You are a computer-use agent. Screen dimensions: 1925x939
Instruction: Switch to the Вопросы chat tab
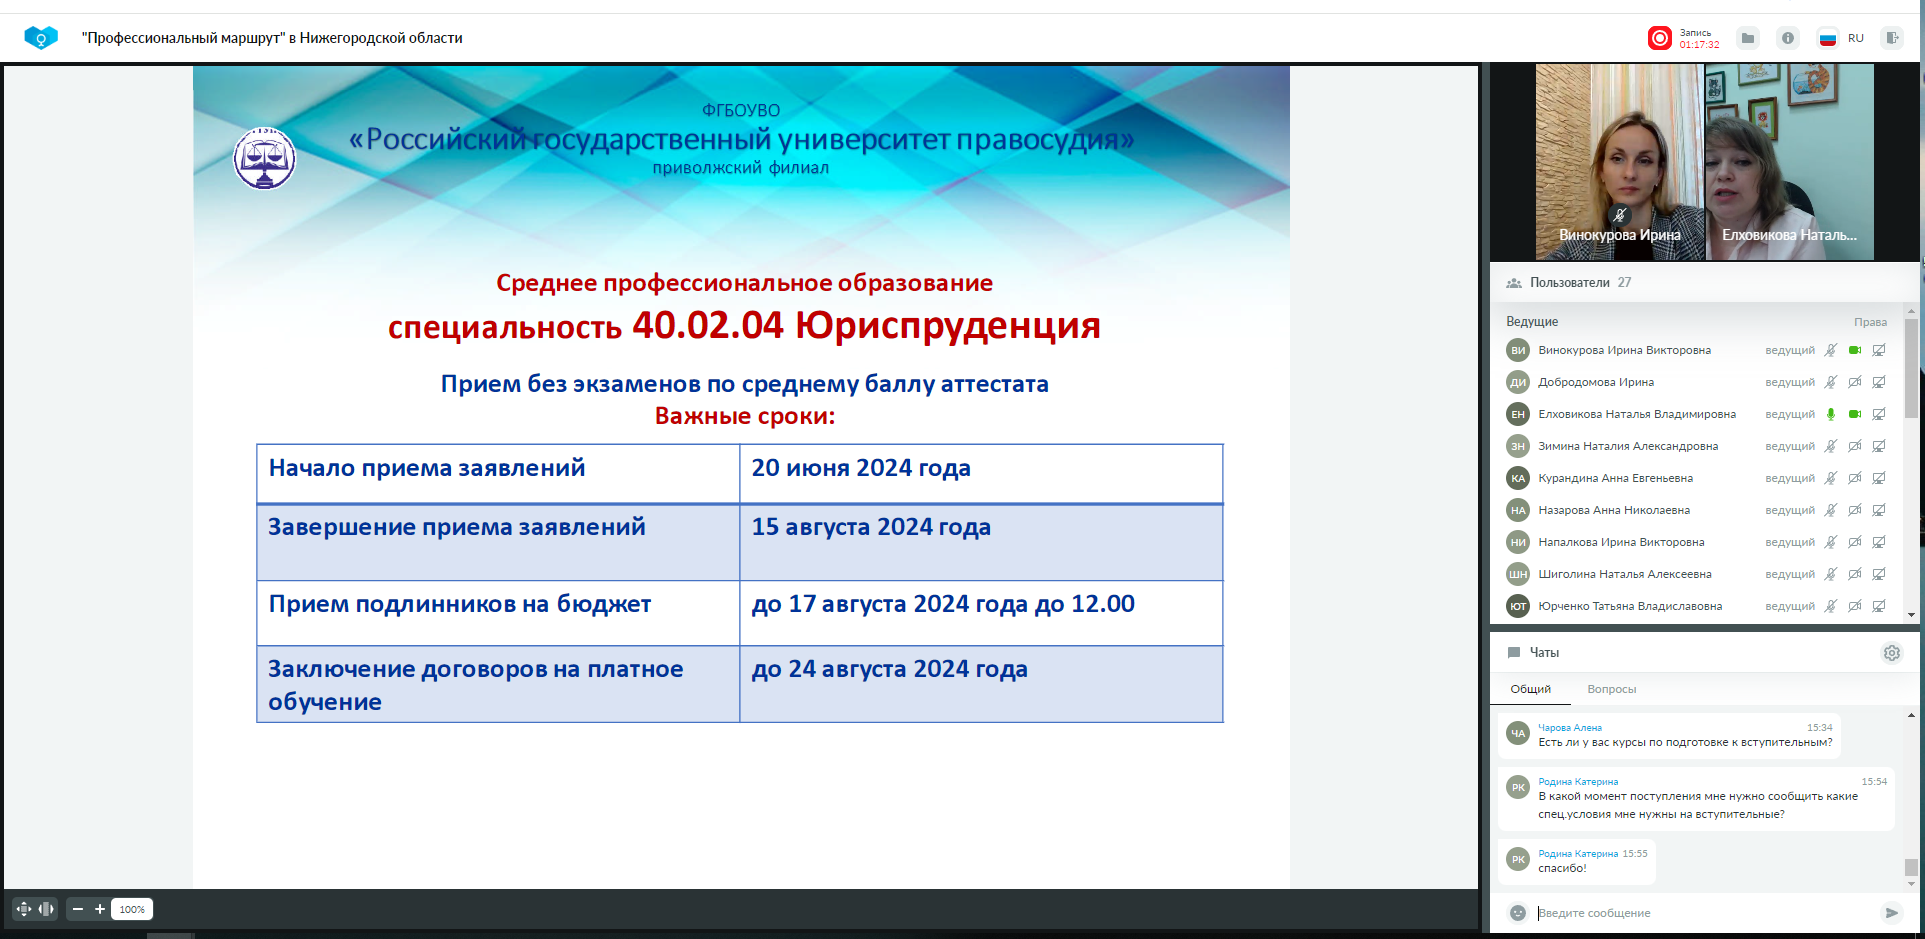[x=1611, y=689]
